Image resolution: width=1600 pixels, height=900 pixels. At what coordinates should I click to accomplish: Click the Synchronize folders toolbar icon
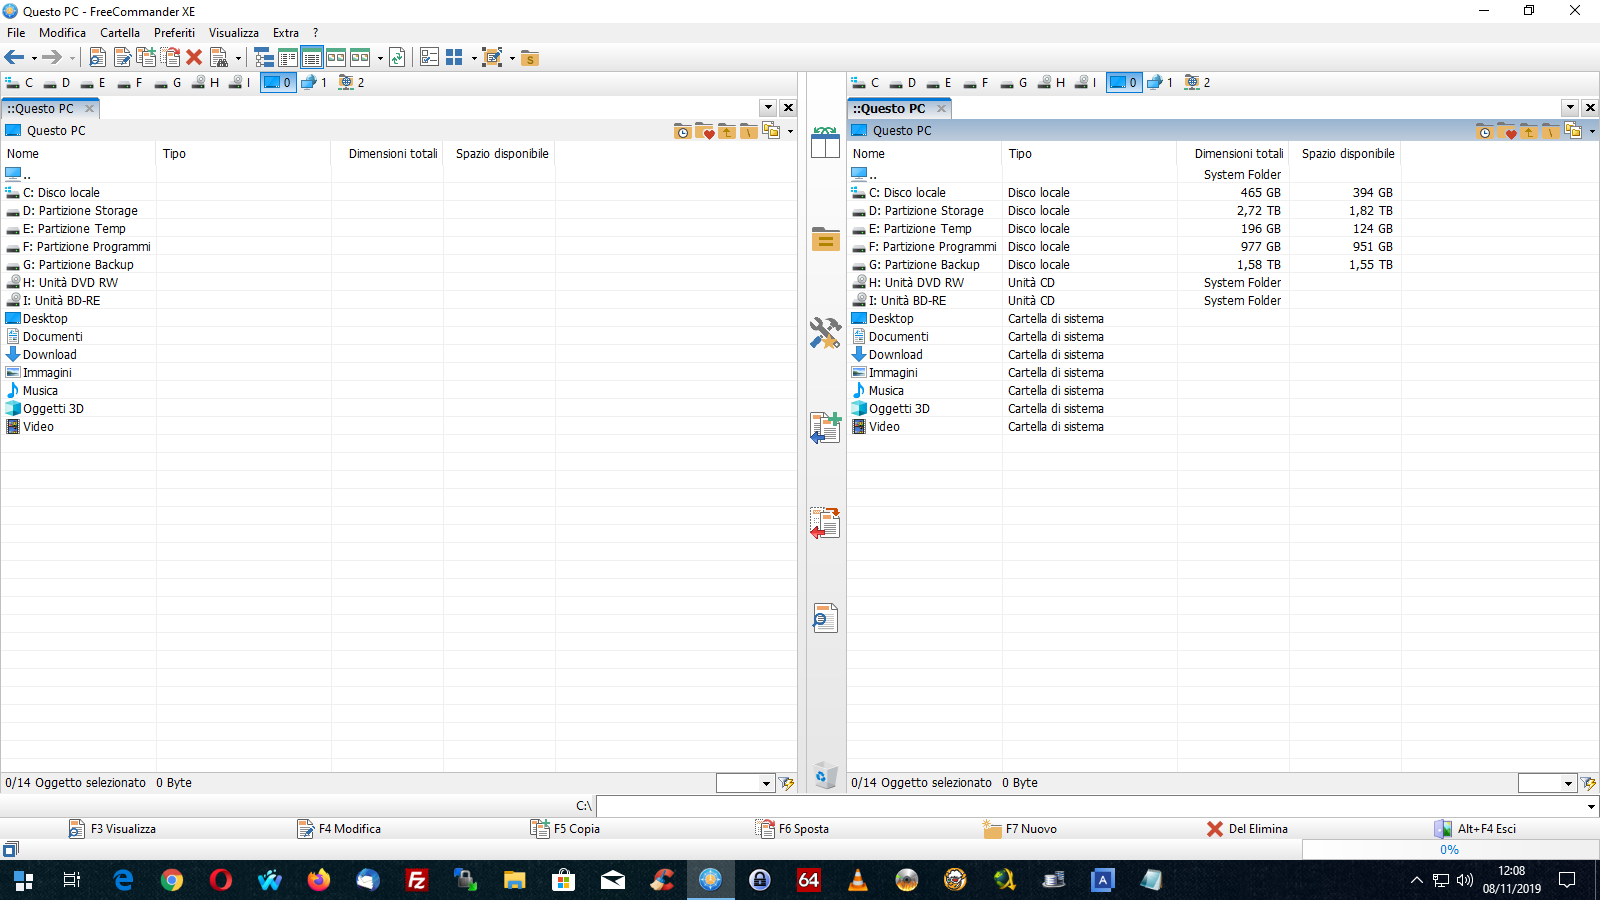[x=397, y=58]
